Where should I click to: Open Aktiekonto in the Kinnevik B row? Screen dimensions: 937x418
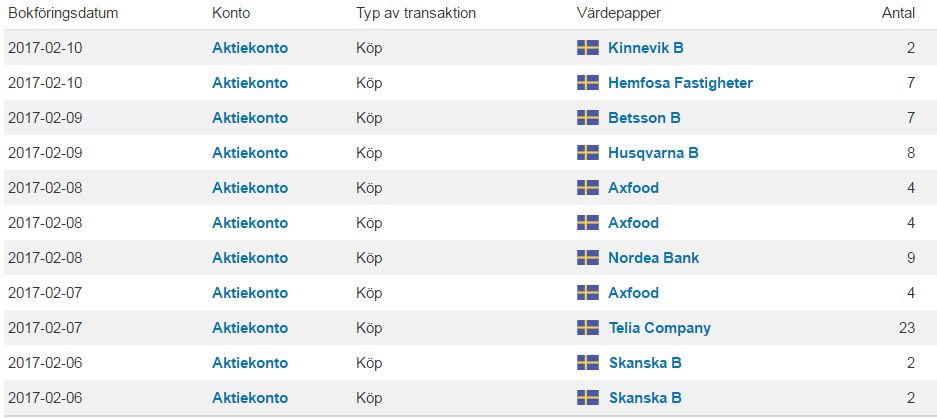click(x=250, y=48)
